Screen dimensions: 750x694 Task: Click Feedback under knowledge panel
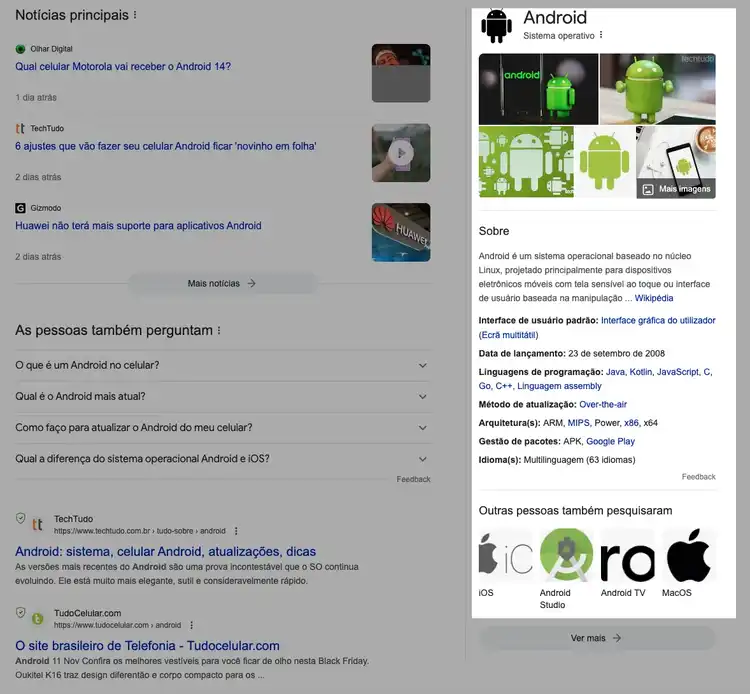698,477
